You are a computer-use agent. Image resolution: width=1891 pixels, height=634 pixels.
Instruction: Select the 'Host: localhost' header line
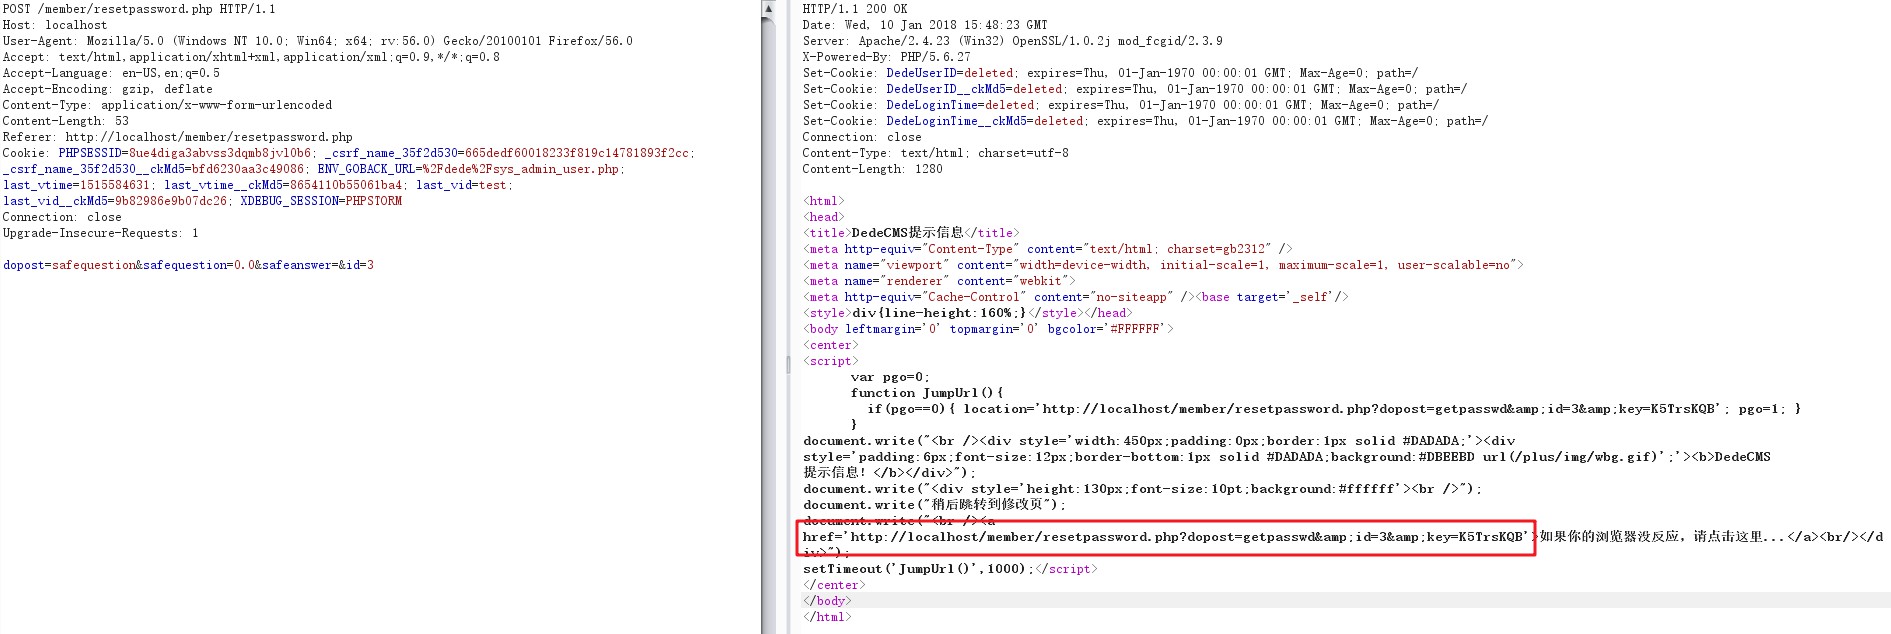click(x=55, y=25)
